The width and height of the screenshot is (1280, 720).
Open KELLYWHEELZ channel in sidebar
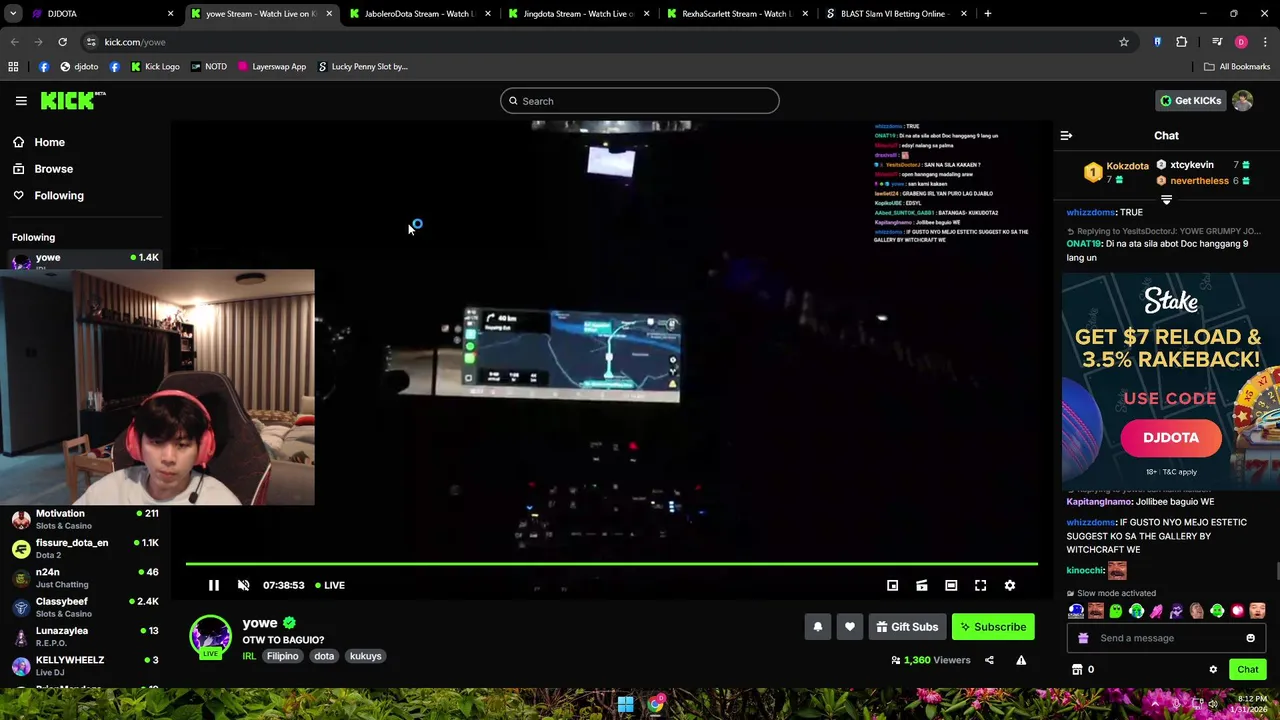85,665
